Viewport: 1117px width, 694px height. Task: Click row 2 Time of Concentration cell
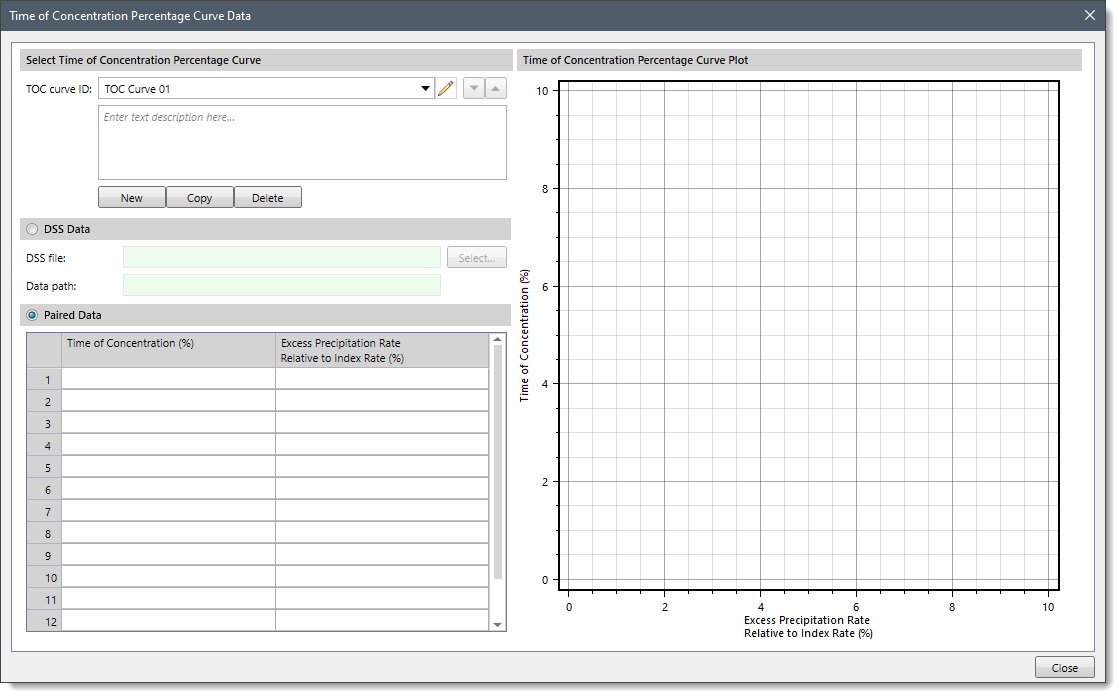pyautogui.click(x=168, y=401)
